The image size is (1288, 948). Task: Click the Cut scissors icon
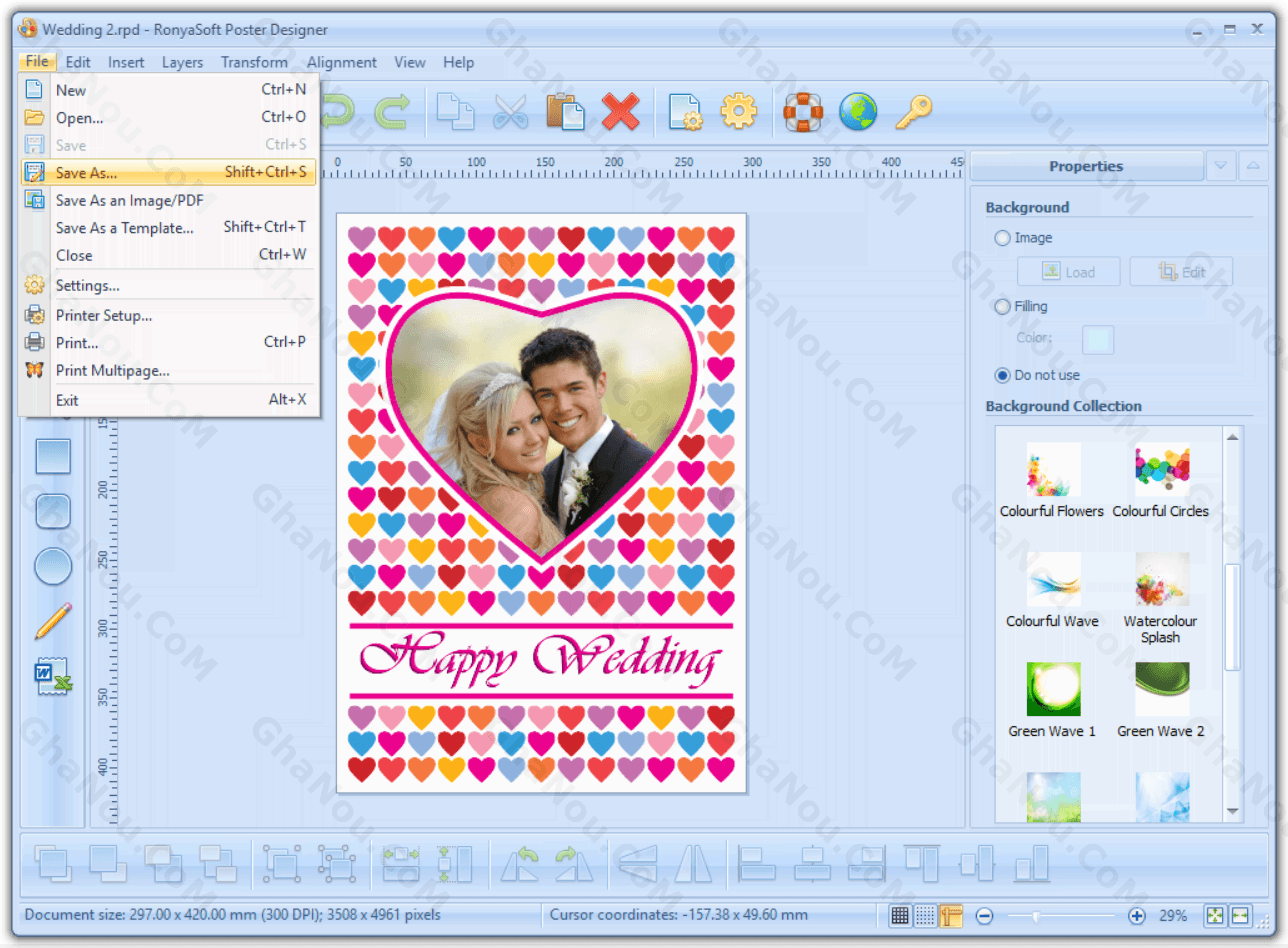click(x=510, y=111)
